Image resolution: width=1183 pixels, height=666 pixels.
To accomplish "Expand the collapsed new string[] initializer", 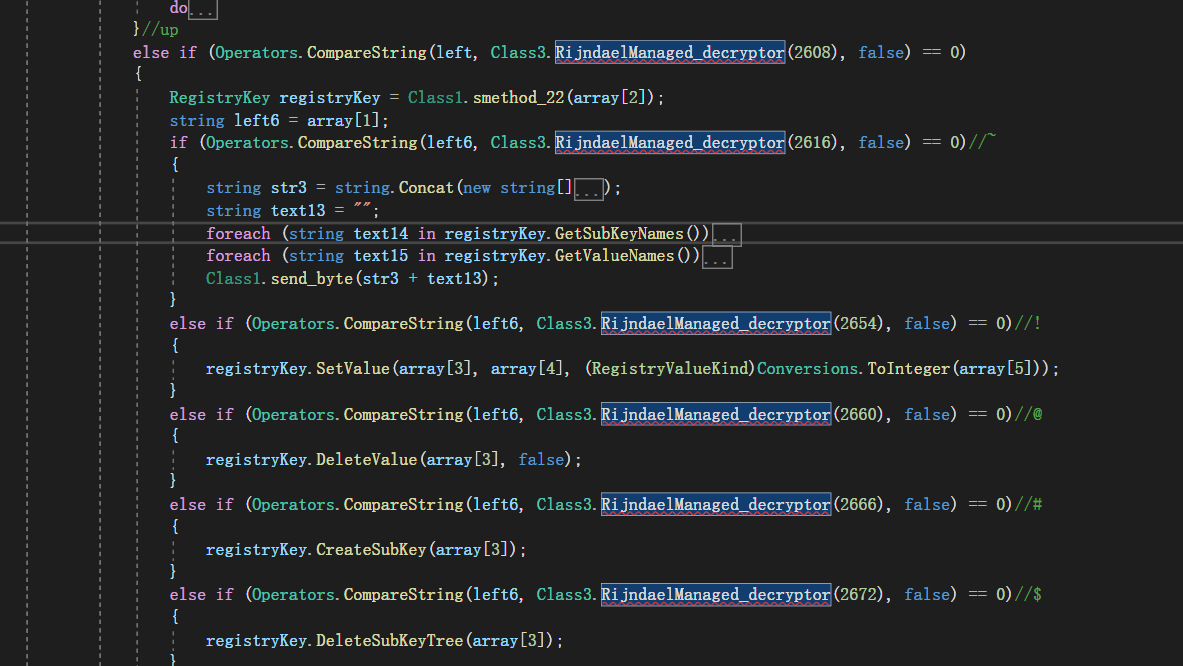I will (x=588, y=189).
